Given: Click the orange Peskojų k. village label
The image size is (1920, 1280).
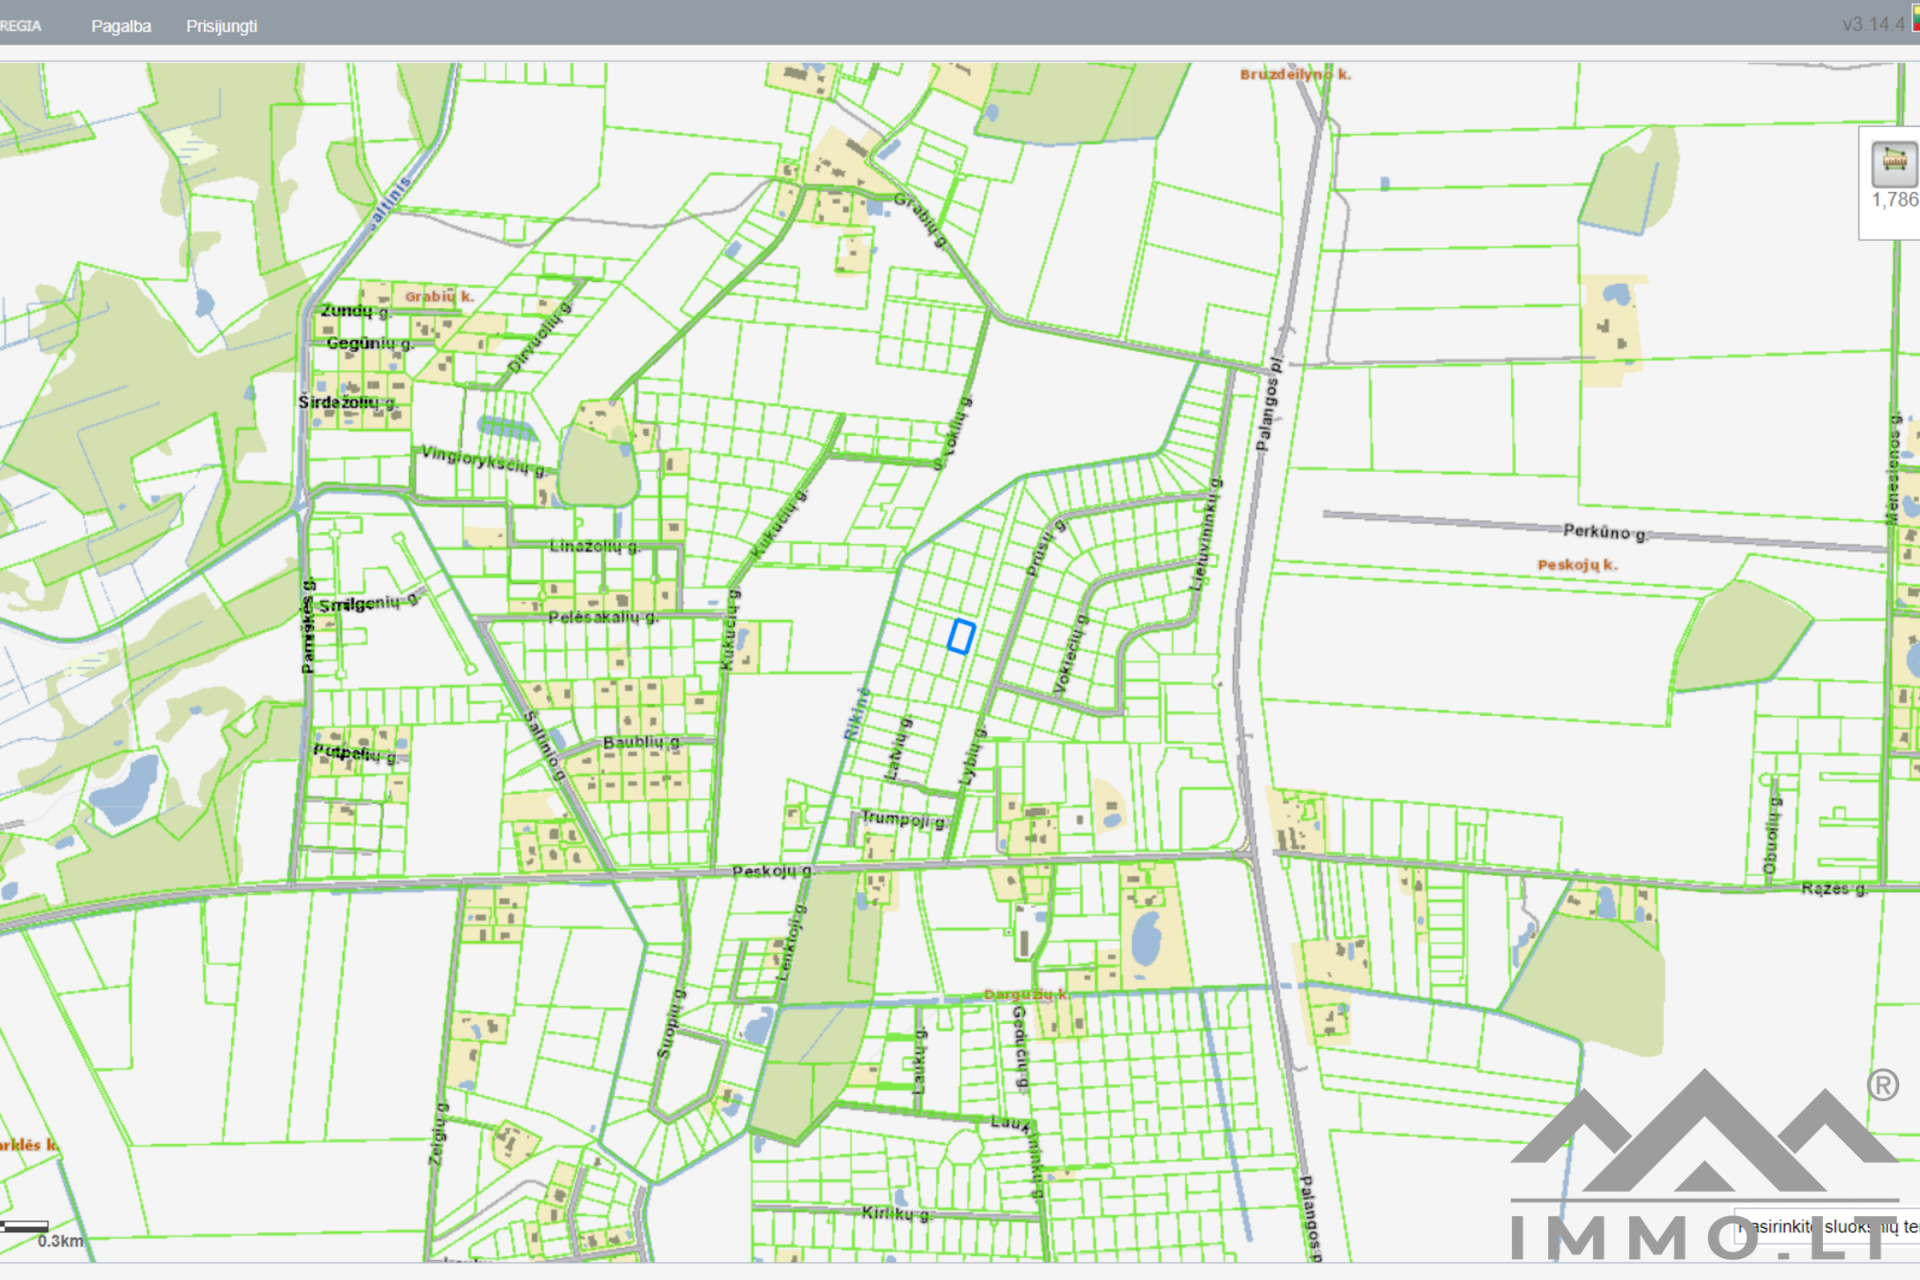Looking at the screenshot, I should click(1578, 565).
